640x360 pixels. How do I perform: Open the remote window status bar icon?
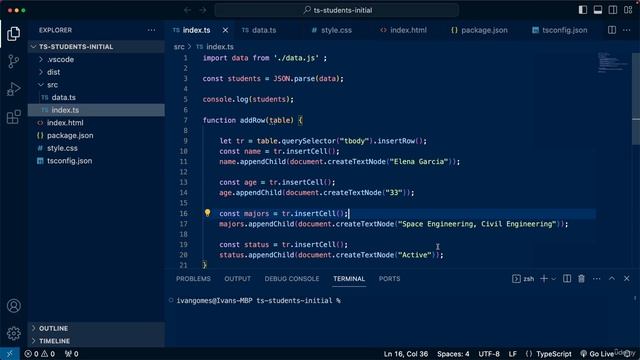click(10, 354)
